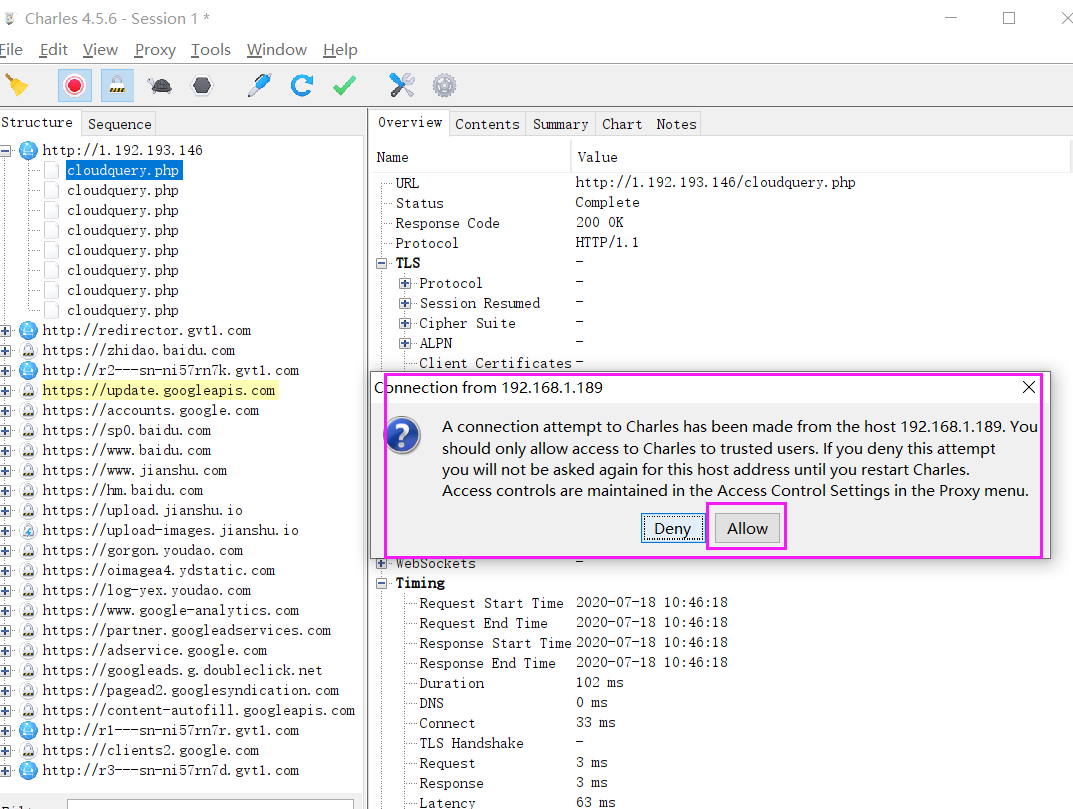Toggle SSL proxying with the padlock icon
This screenshot has height=809, width=1073.
point(117,86)
